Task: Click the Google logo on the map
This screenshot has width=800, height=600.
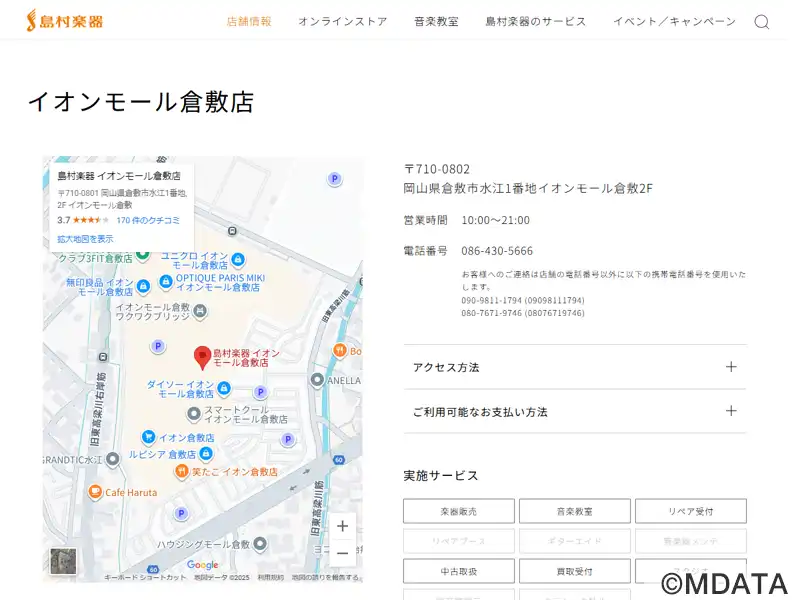Action: [x=202, y=565]
